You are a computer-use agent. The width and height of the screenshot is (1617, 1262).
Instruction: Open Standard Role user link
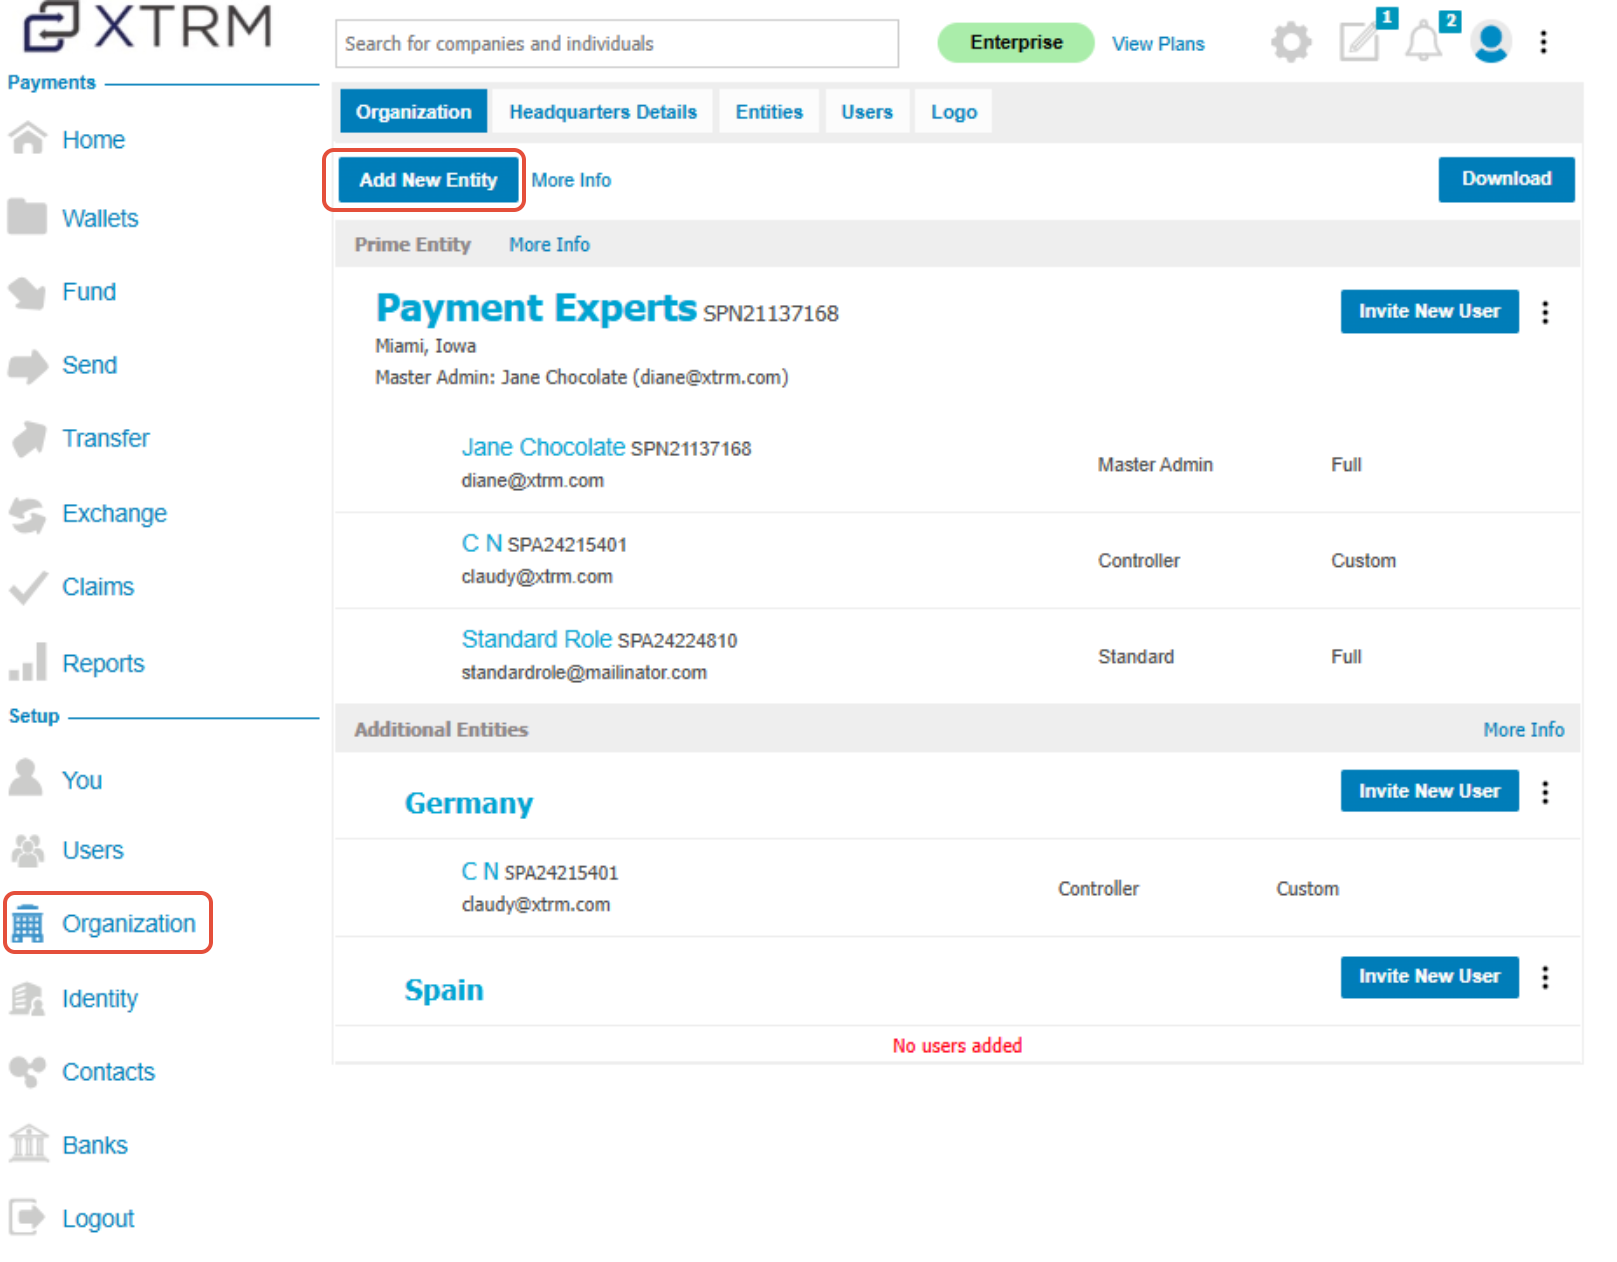[x=536, y=639]
